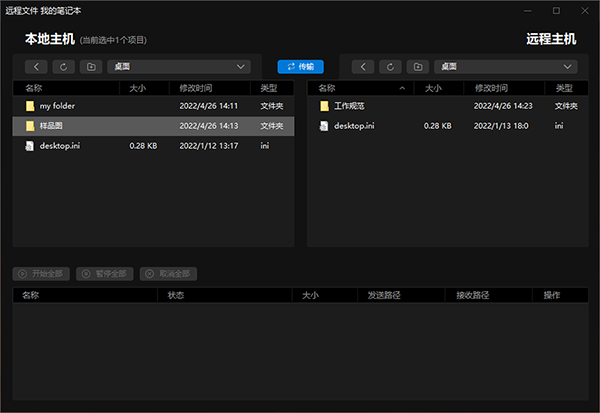Select the 样品图 folder in local list
The width and height of the screenshot is (600, 413).
[x=153, y=126]
